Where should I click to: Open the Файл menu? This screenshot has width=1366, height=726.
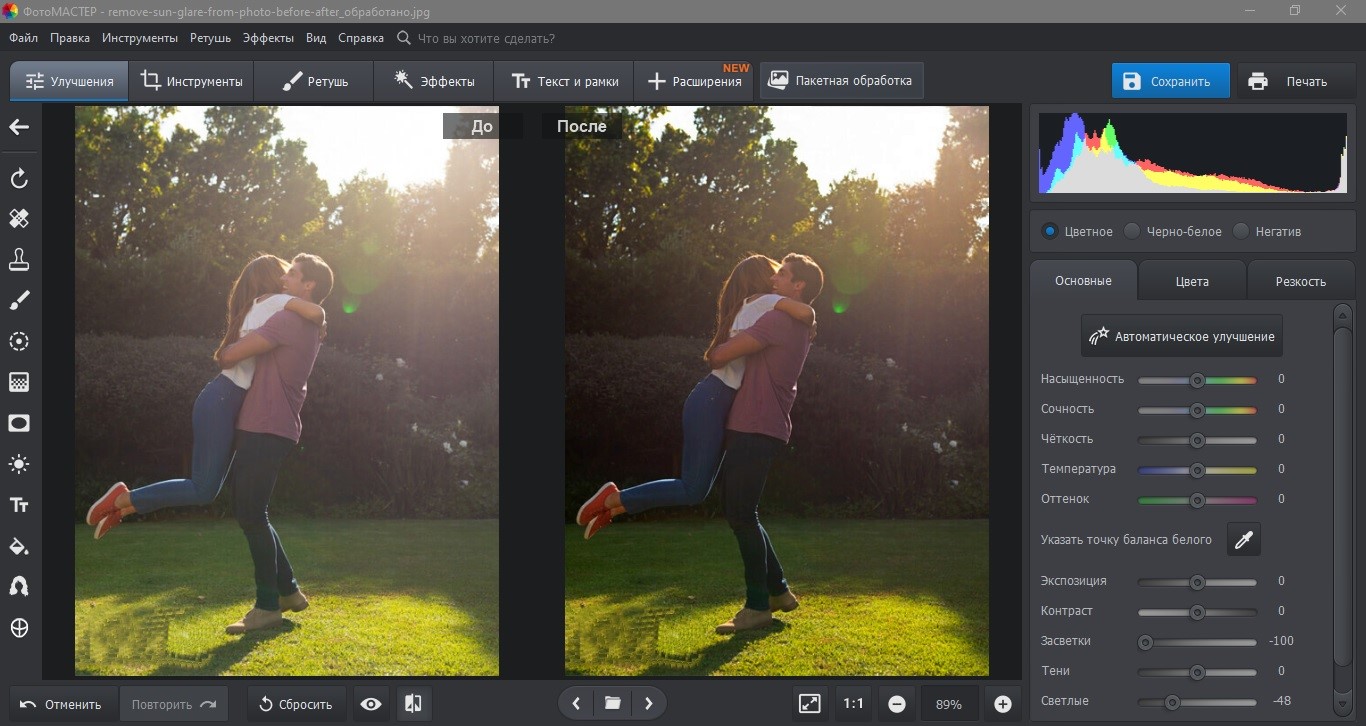pyautogui.click(x=24, y=38)
